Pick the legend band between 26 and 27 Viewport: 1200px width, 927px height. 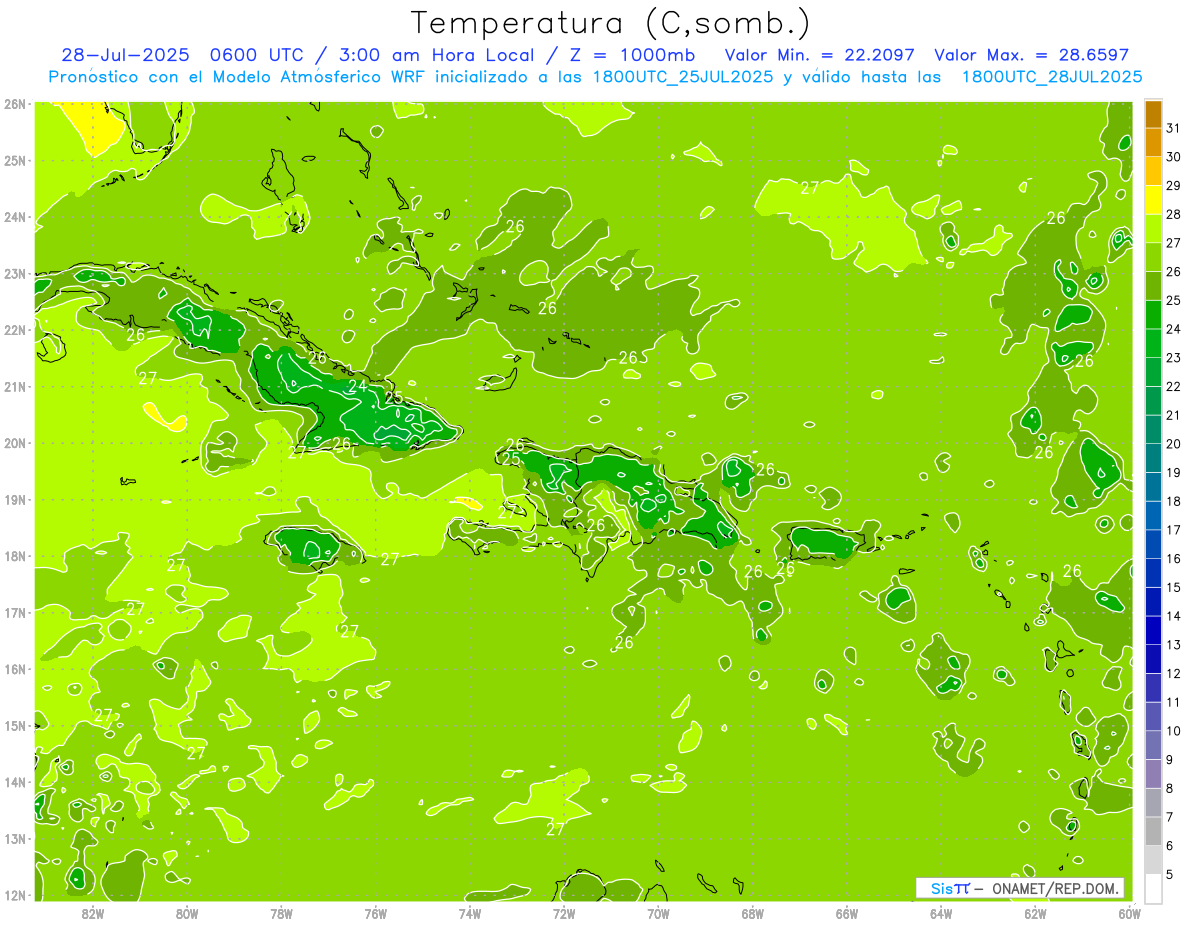click(x=1153, y=258)
